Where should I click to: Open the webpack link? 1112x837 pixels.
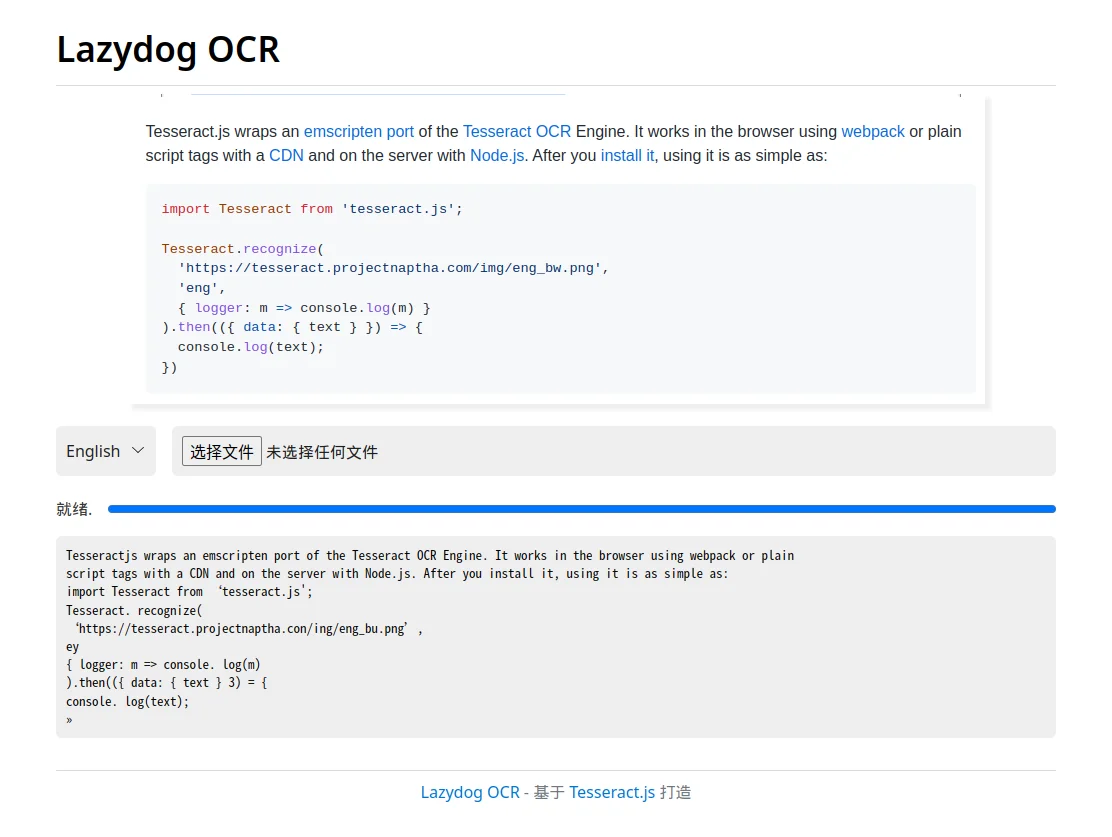click(873, 131)
